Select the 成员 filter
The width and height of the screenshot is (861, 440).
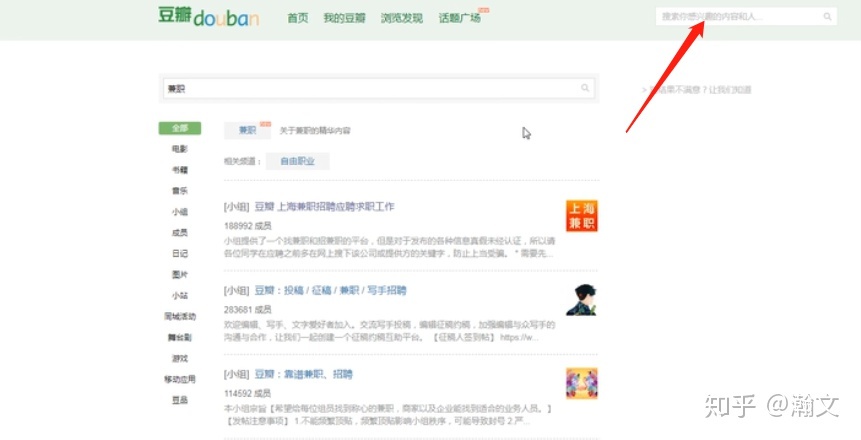point(180,232)
